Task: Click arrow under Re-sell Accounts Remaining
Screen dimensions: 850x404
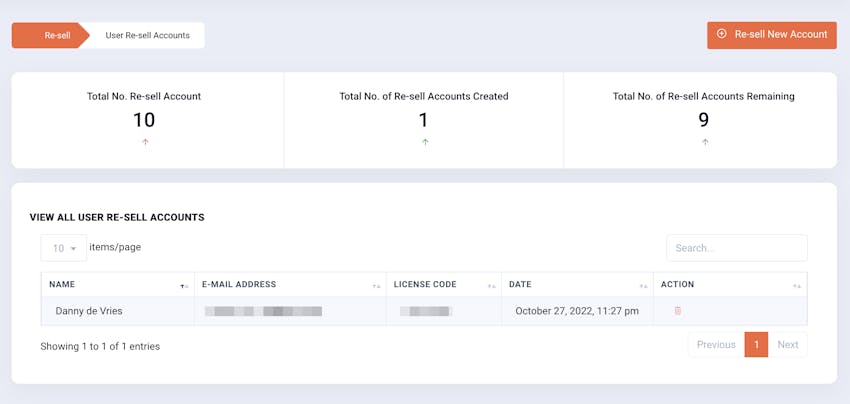Action: [x=704, y=142]
